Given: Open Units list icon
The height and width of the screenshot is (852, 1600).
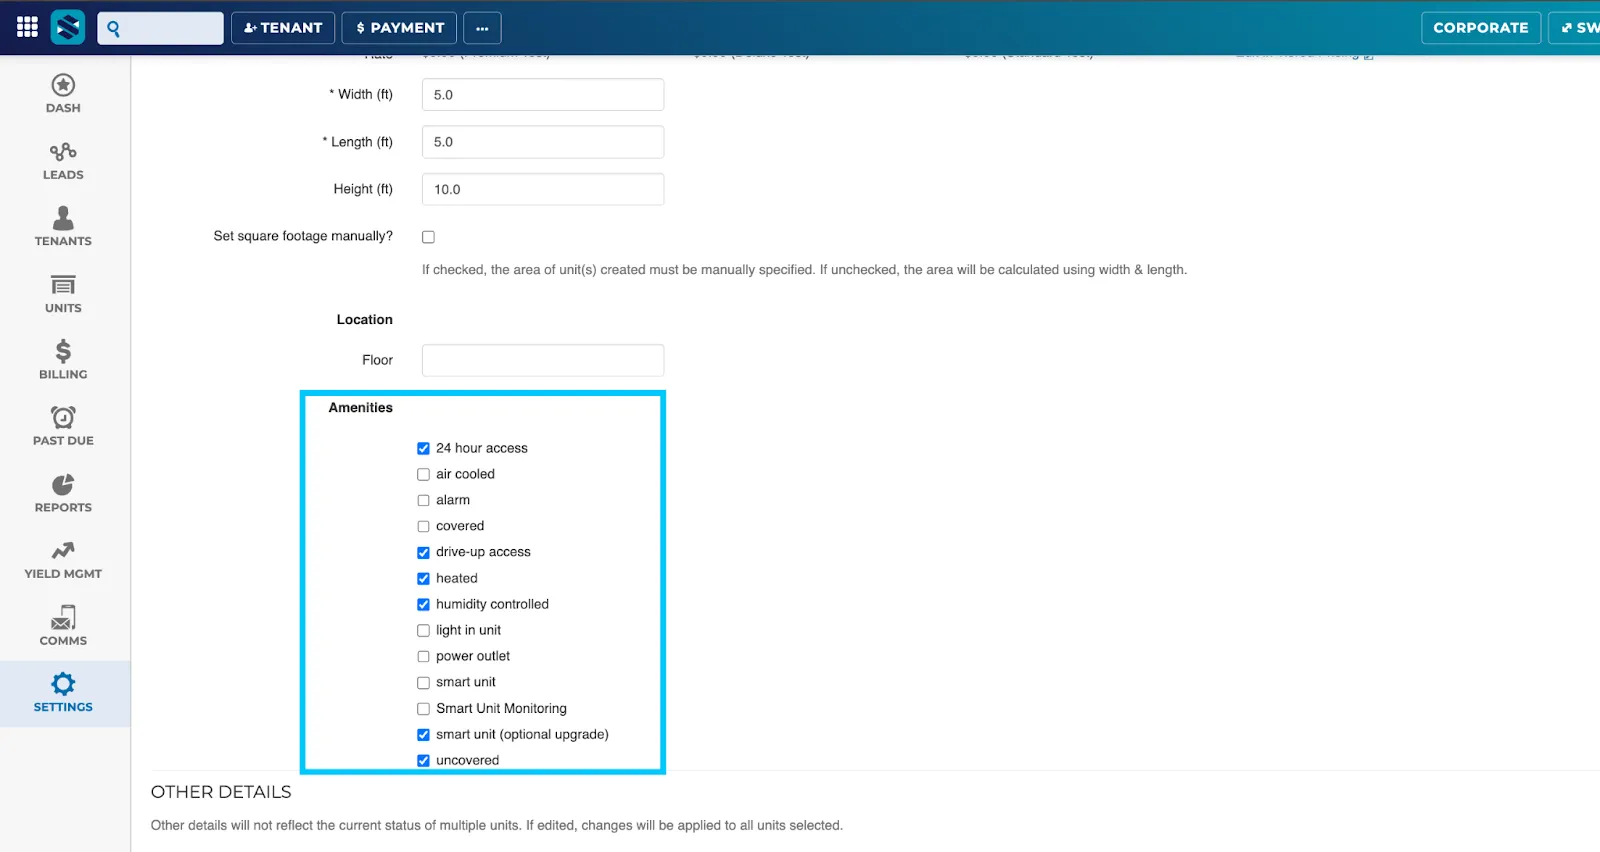Looking at the screenshot, I should (63, 285).
